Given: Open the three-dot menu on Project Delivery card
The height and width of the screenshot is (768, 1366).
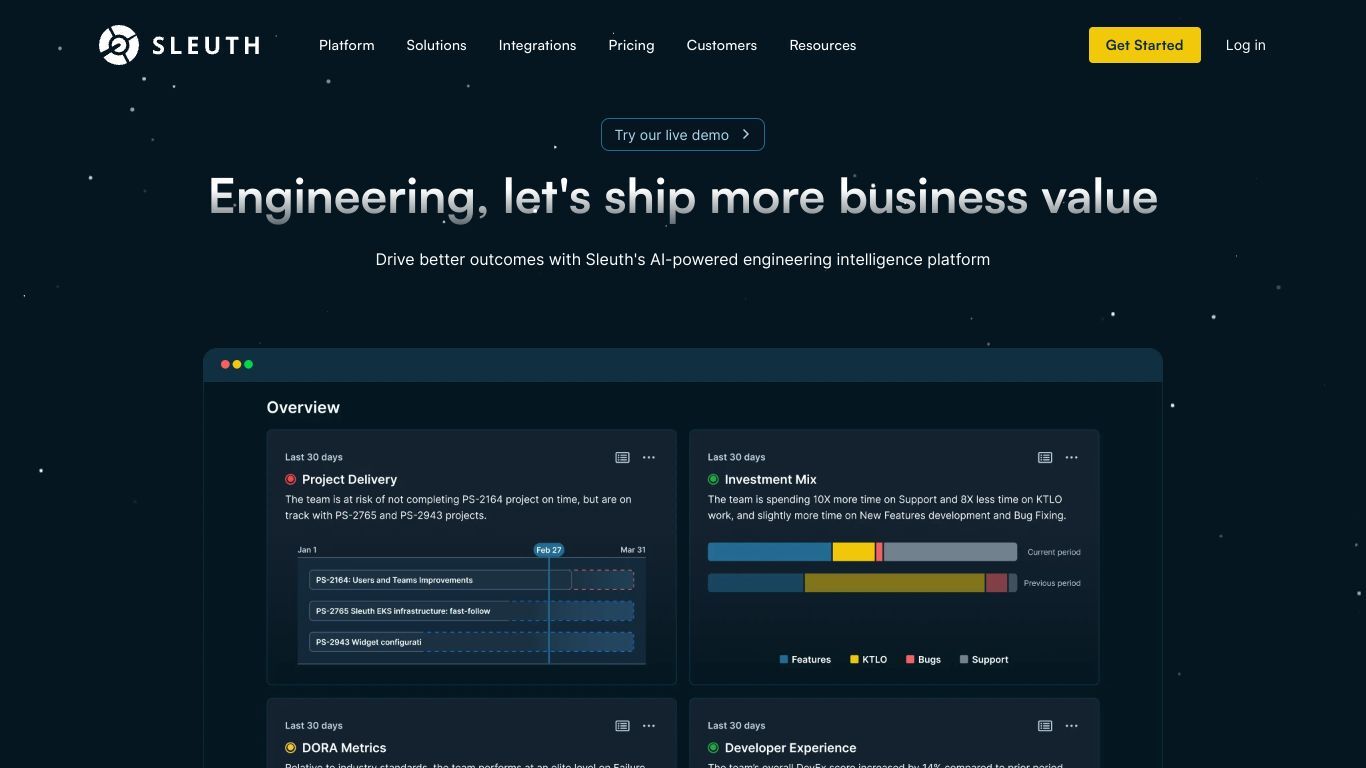Looking at the screenshot, I should click(649, 457).
